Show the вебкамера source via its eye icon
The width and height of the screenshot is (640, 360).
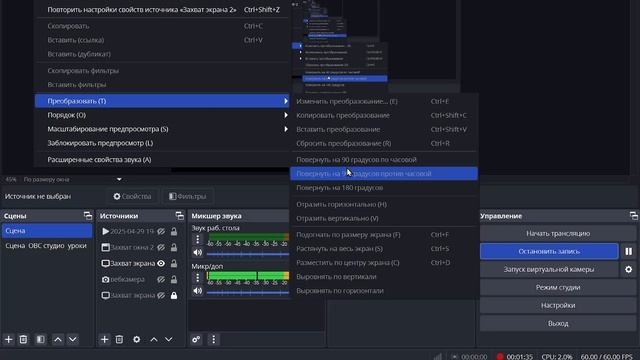pos(161,280)
